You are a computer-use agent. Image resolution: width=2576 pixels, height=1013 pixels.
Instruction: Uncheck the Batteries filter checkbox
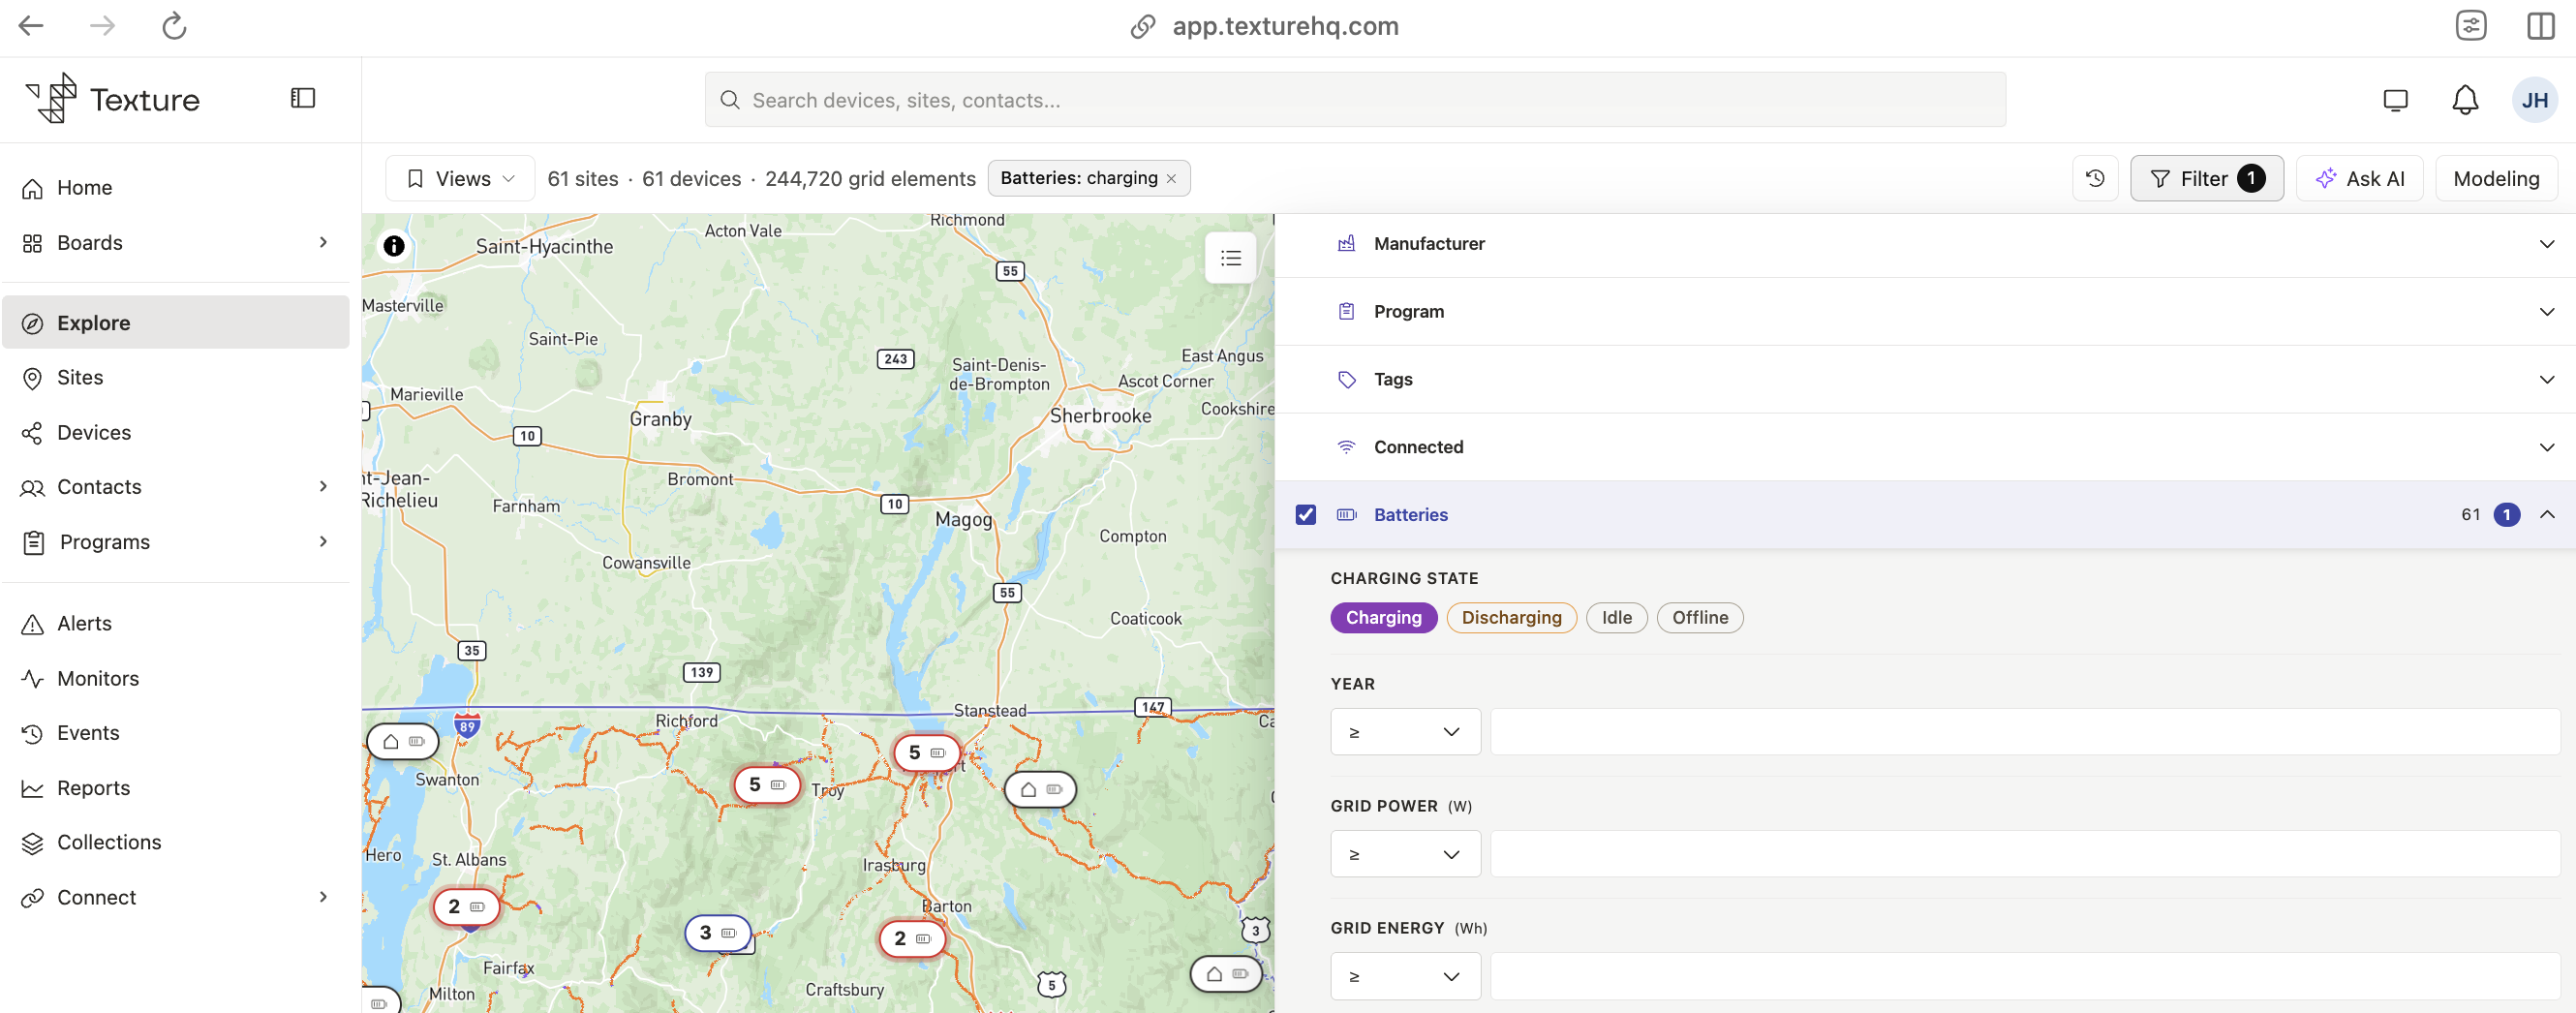[1305, 515]
